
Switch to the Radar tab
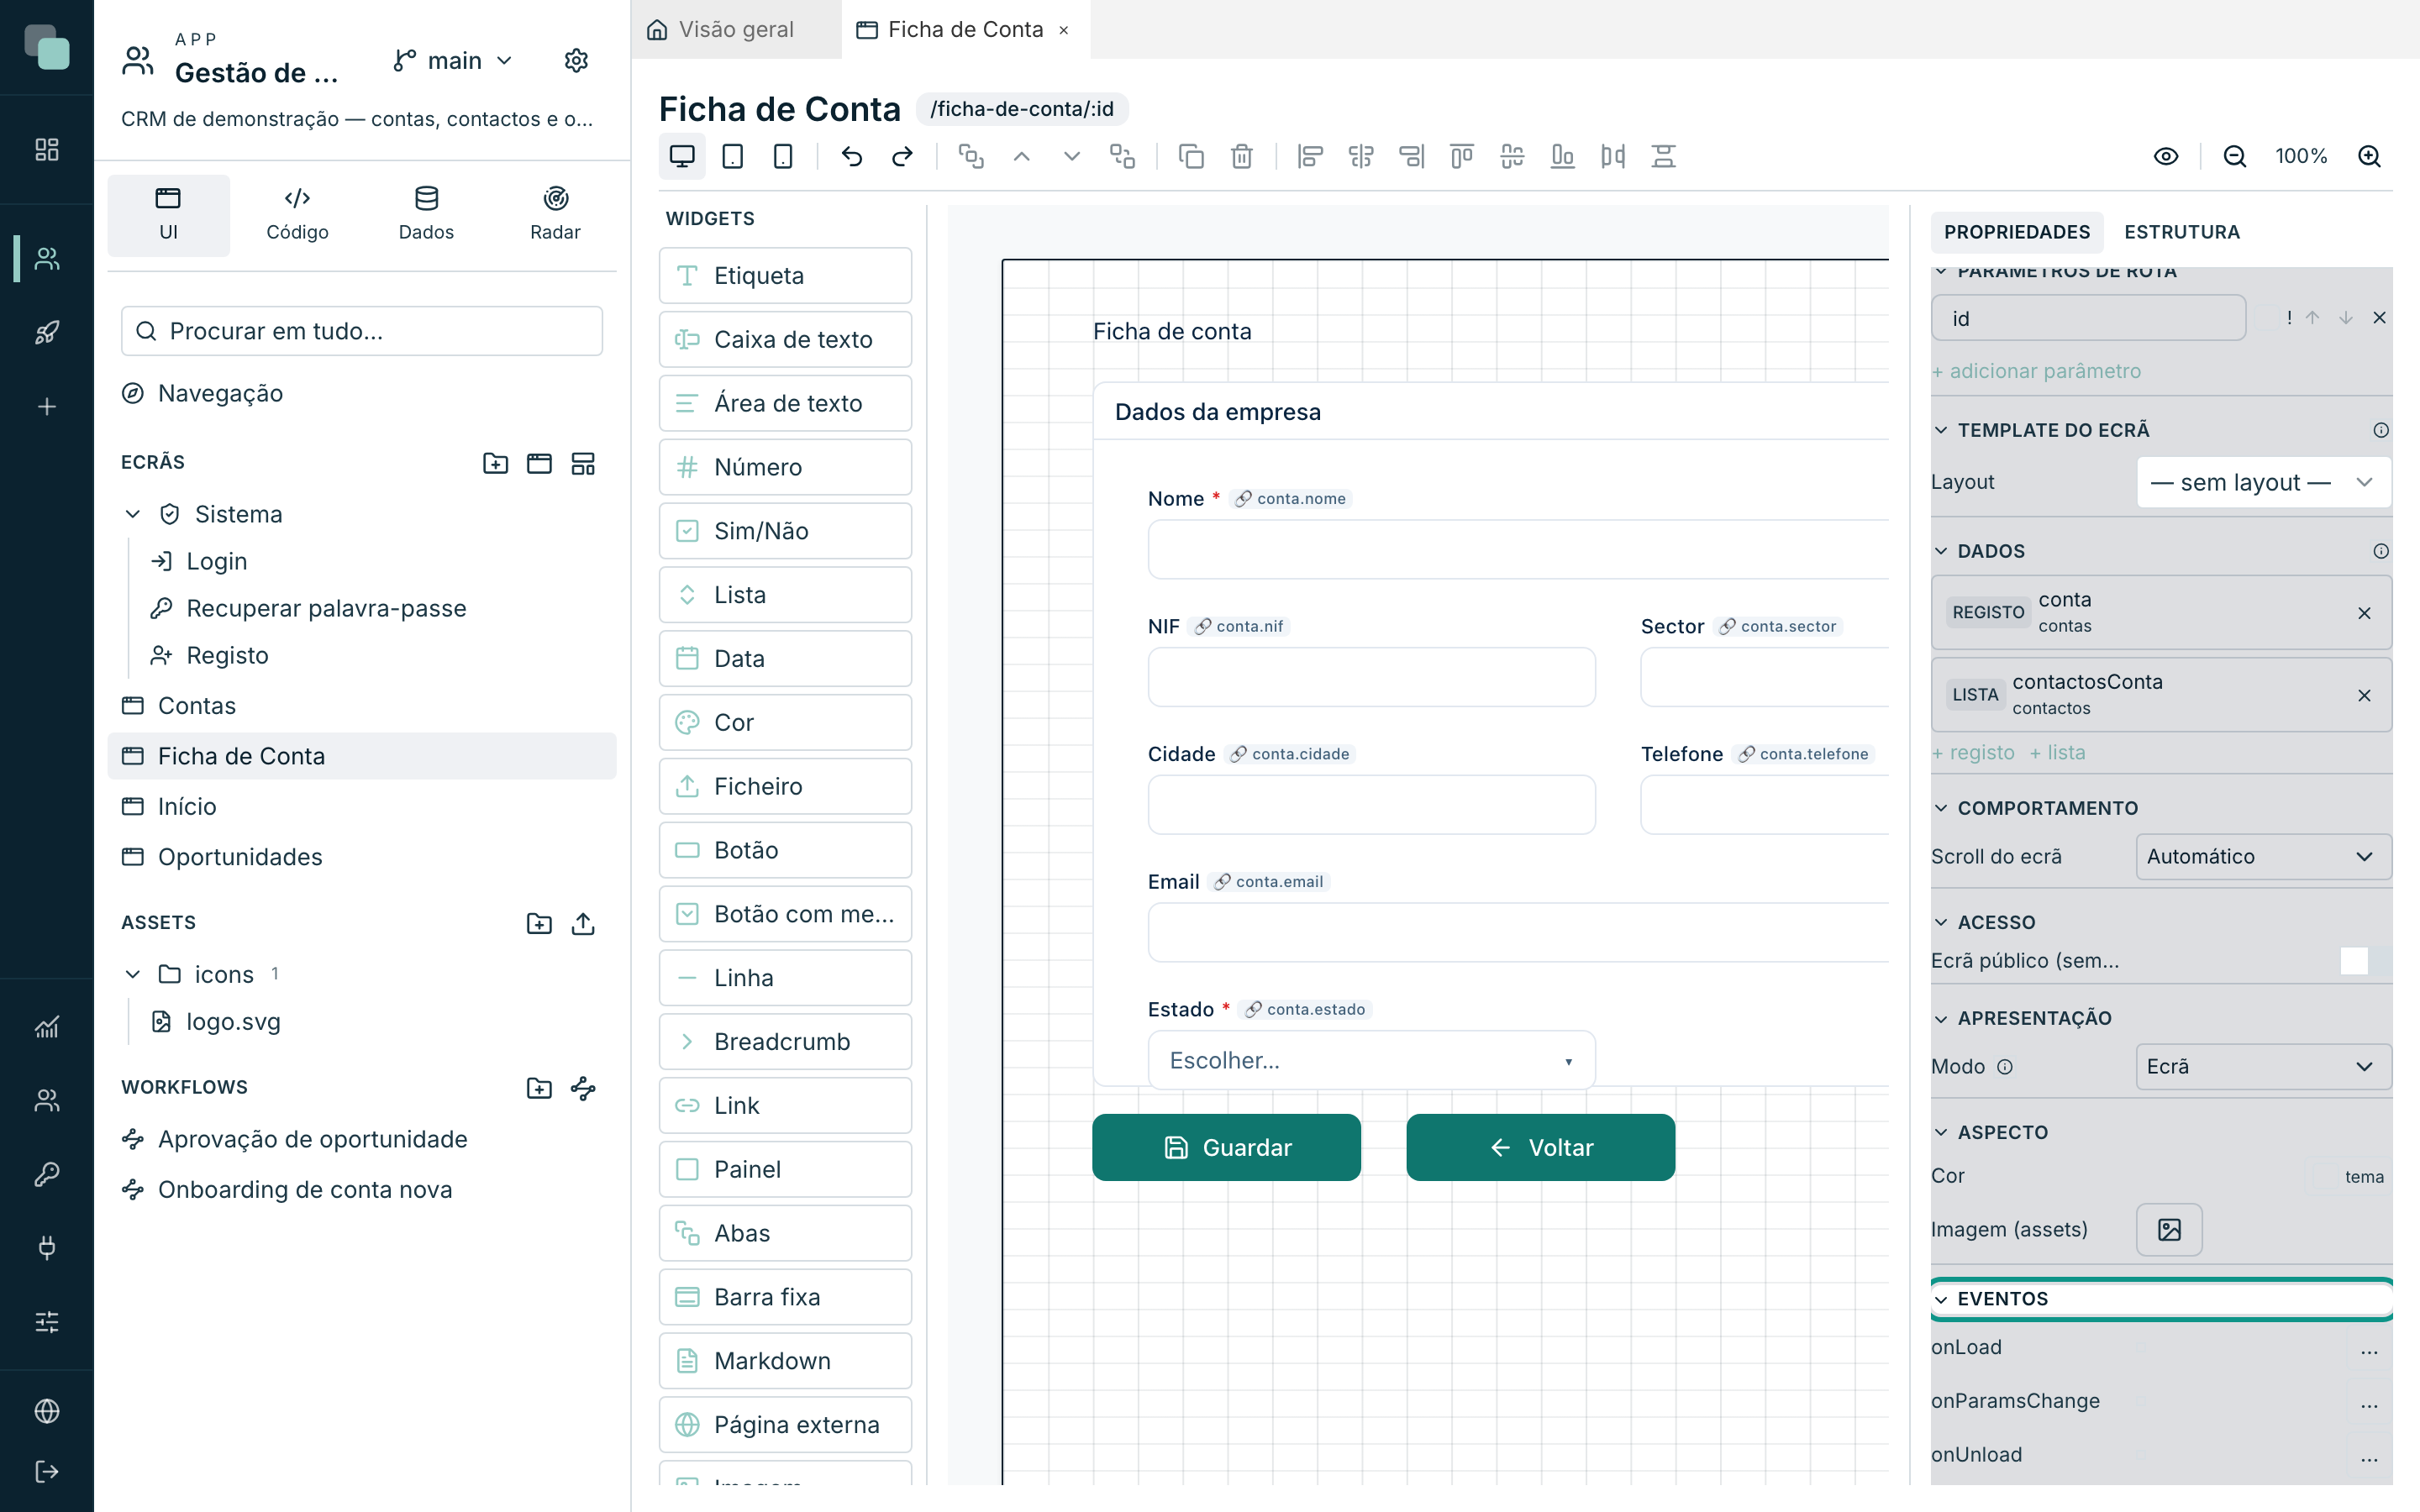(555, 214)
